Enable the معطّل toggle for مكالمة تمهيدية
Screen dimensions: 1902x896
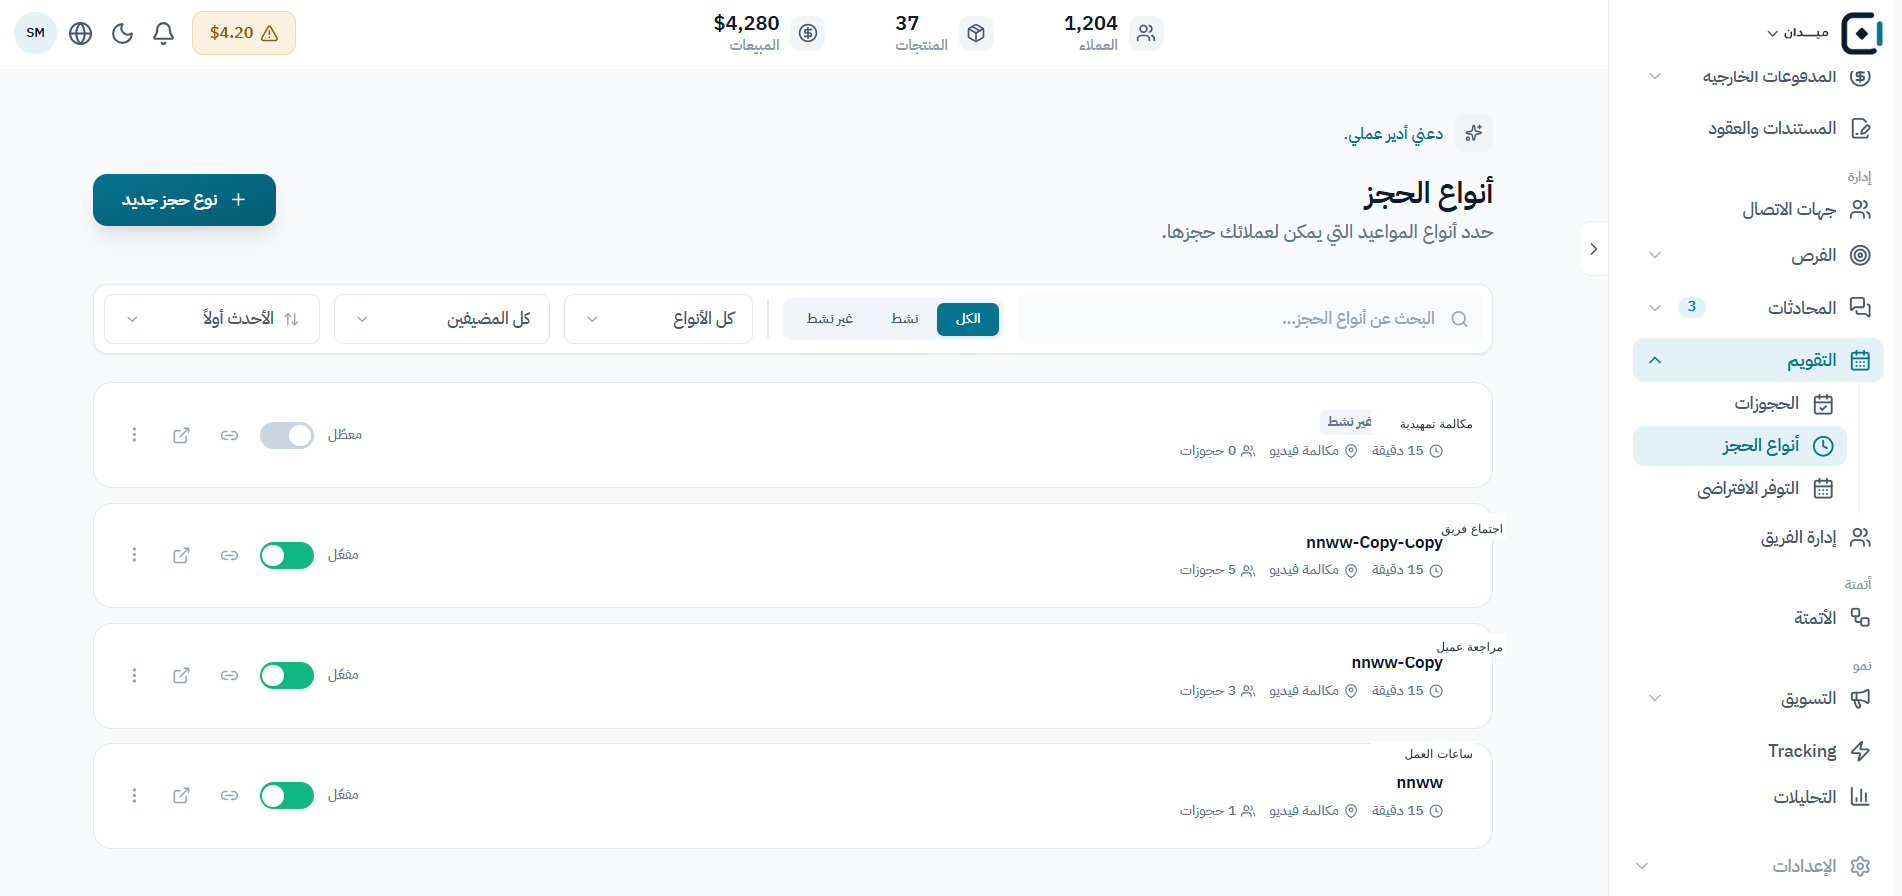(x=287, y=435)
